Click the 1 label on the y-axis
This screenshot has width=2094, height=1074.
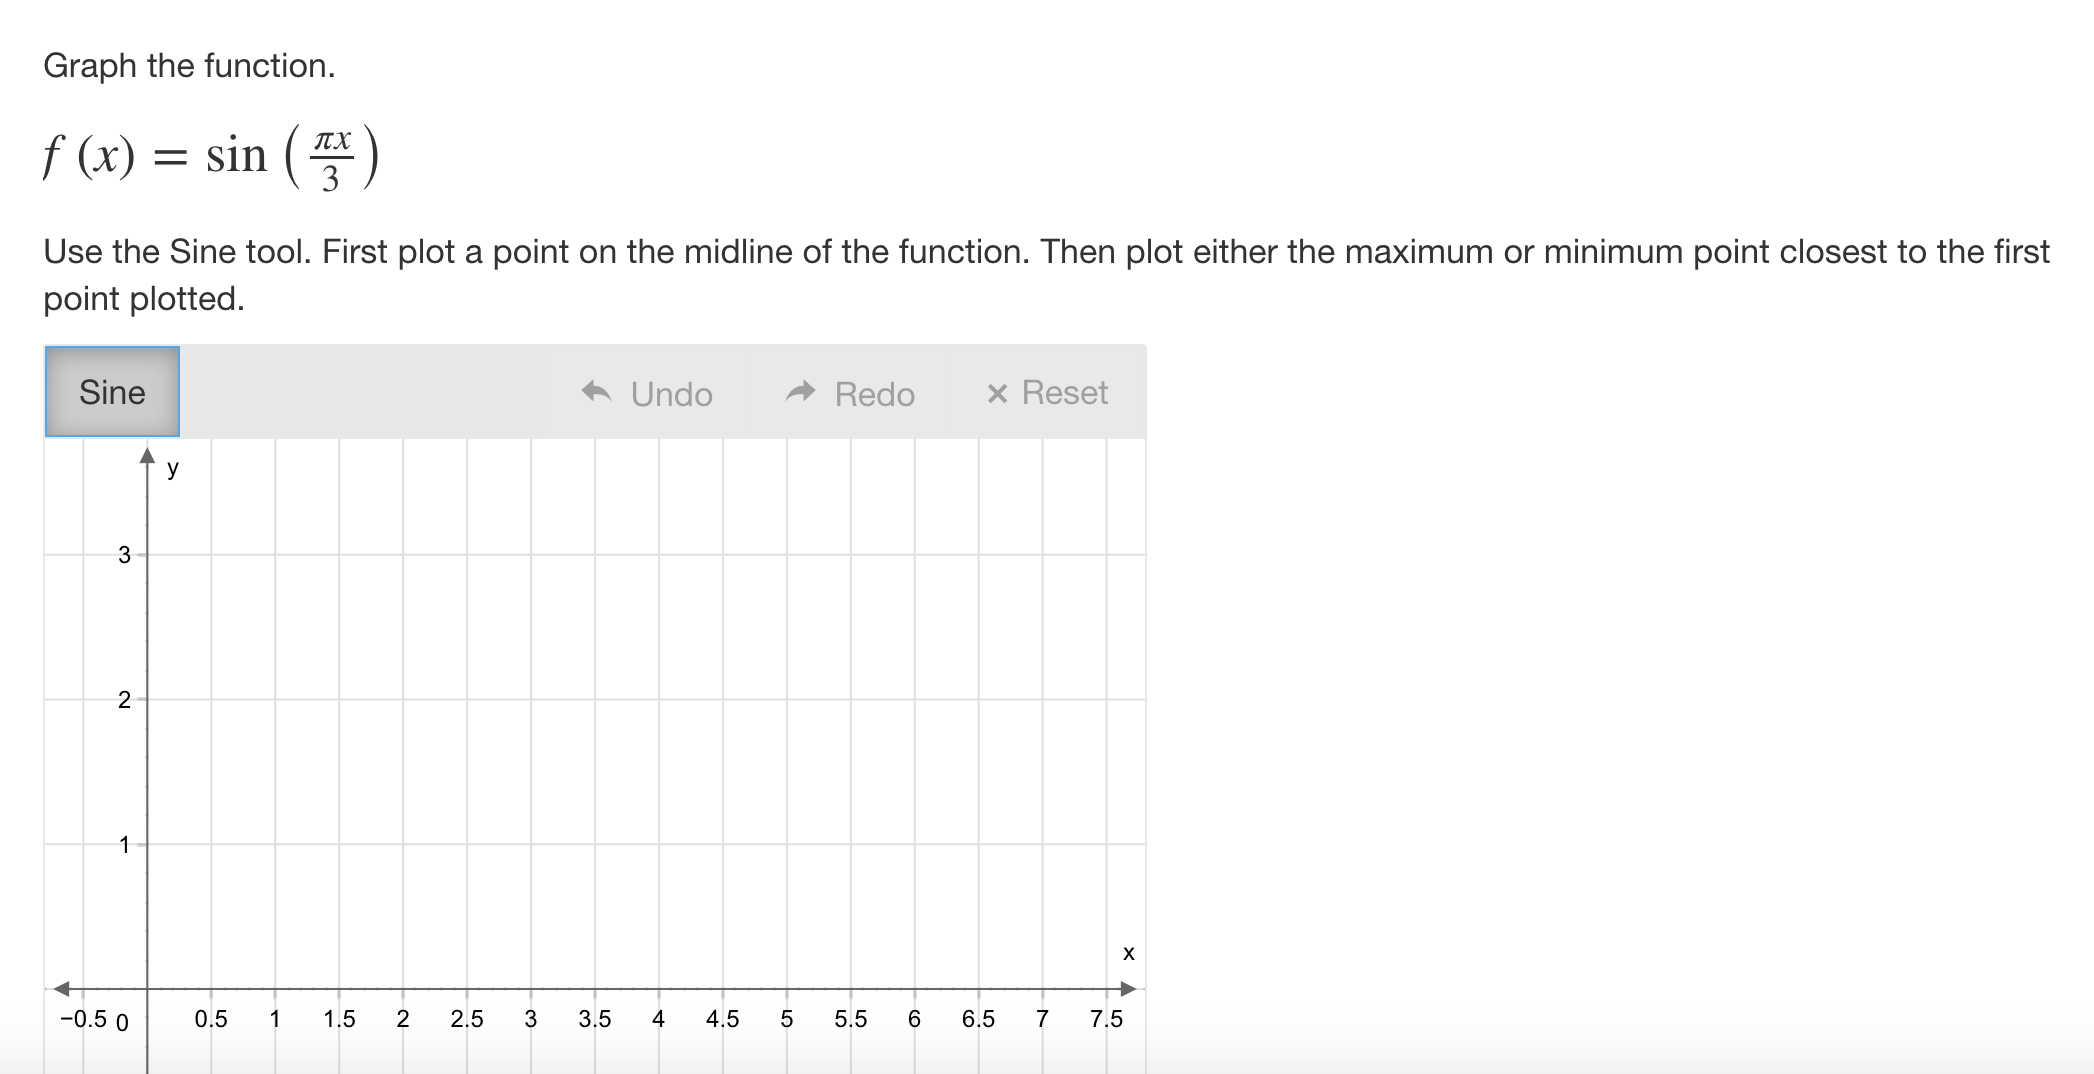coord(124,846)
